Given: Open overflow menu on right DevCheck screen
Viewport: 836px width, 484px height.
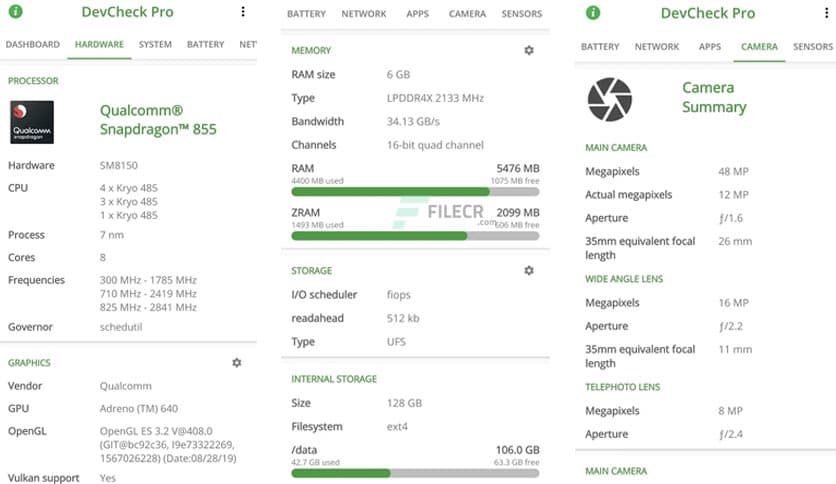Looking at the screenshot, I should tap(827, 13).
